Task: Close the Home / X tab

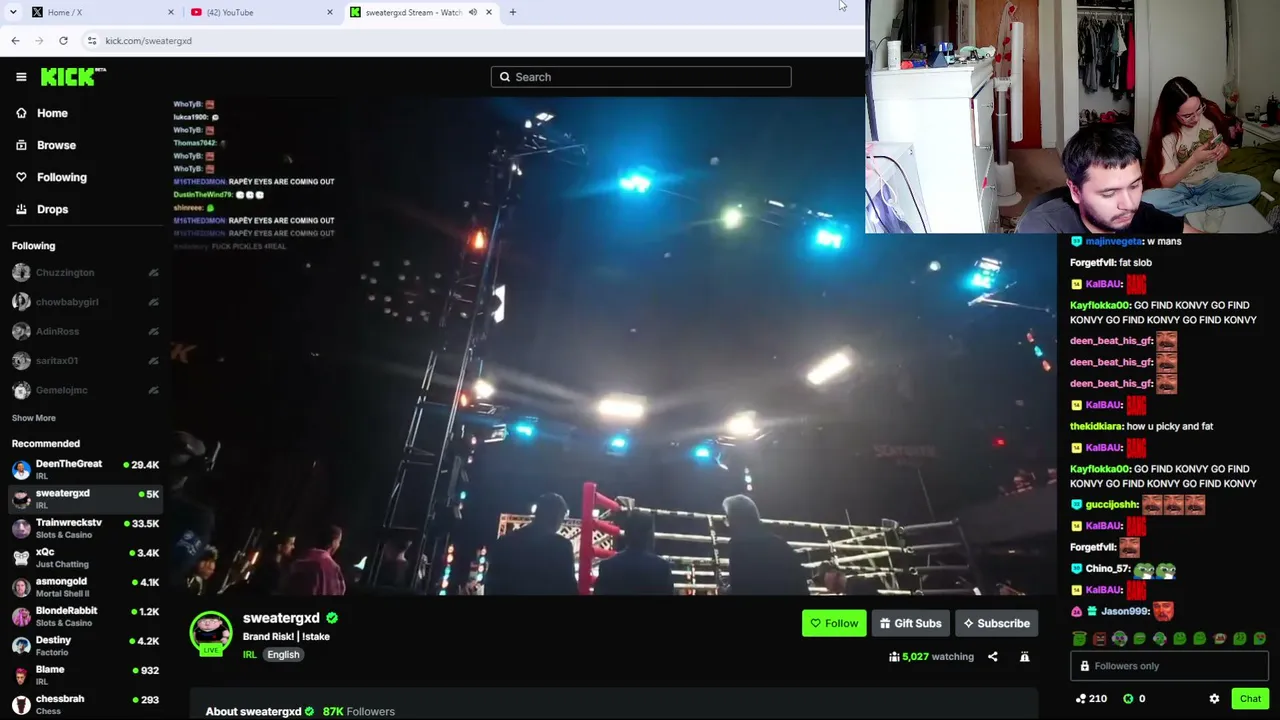Action: point(170,12)
